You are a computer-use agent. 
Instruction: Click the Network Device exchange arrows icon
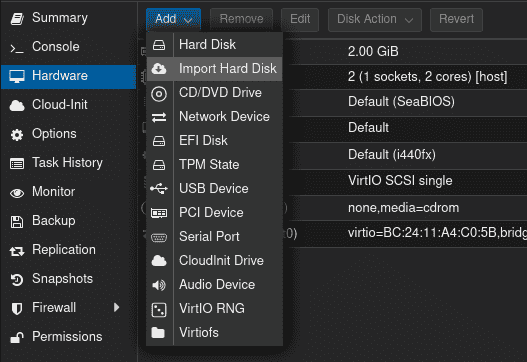pyautogui.click(x=159, y=117)
